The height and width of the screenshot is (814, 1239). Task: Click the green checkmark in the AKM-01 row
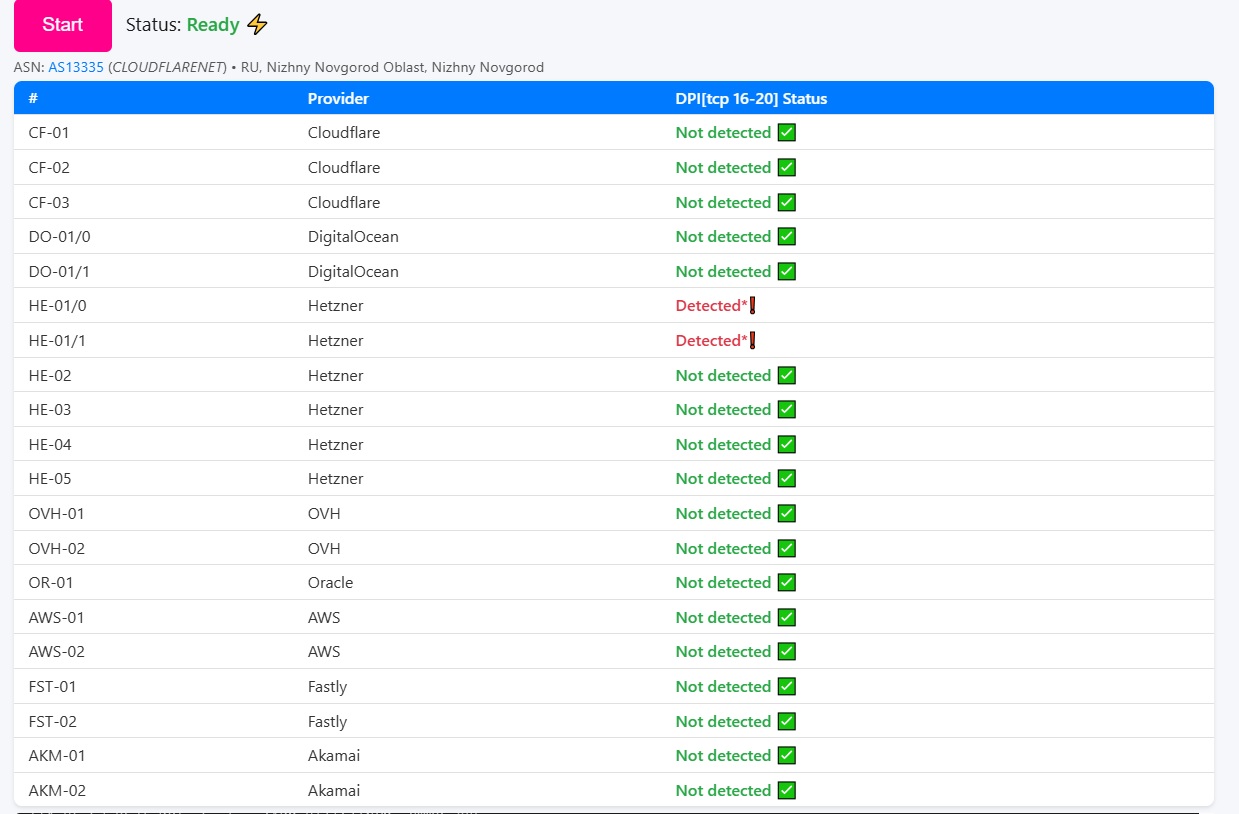pyautogui.click(x=787, y=755)
